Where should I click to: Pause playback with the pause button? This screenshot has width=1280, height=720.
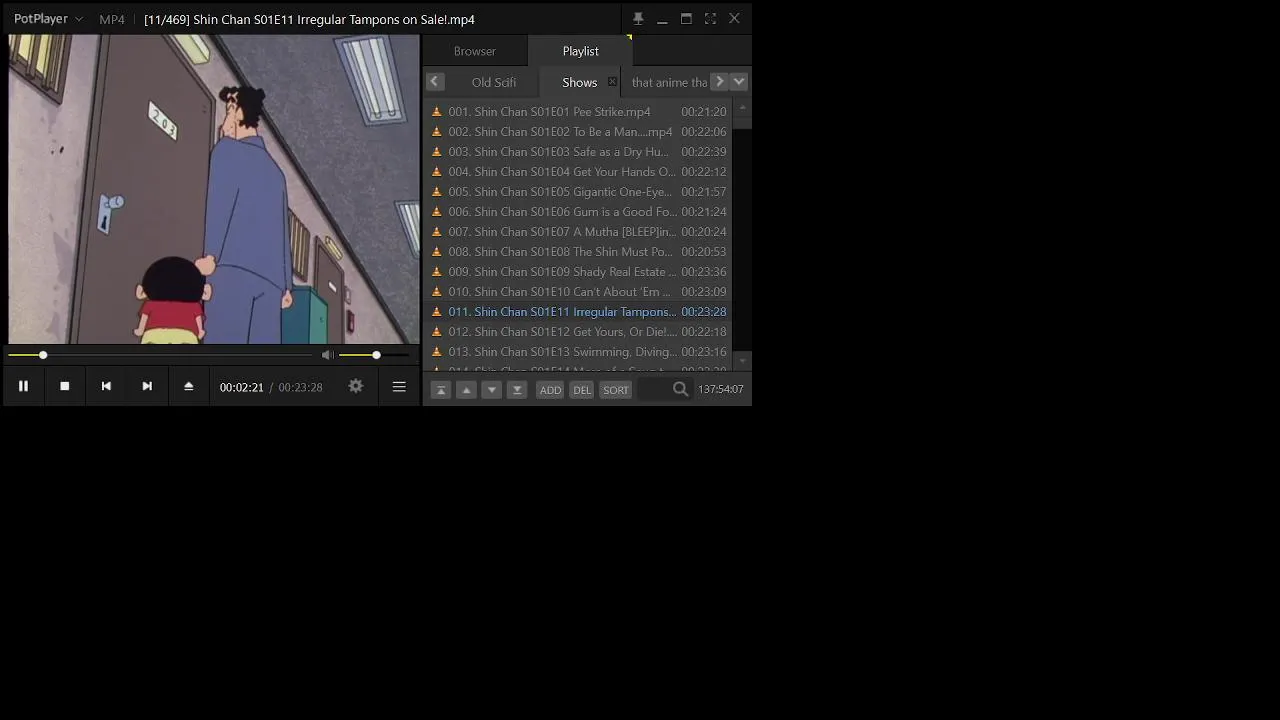click(23, 386)
